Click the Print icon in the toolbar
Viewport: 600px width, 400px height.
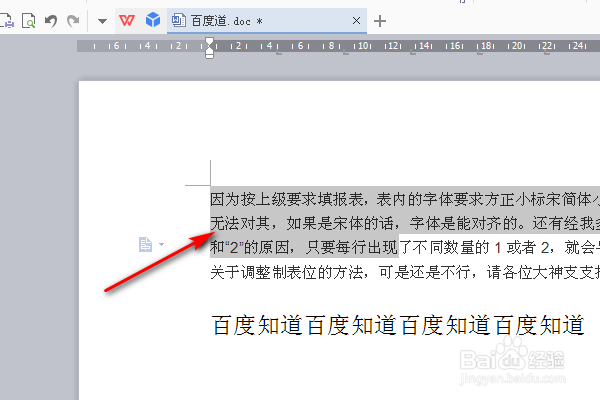click(7, 21)
